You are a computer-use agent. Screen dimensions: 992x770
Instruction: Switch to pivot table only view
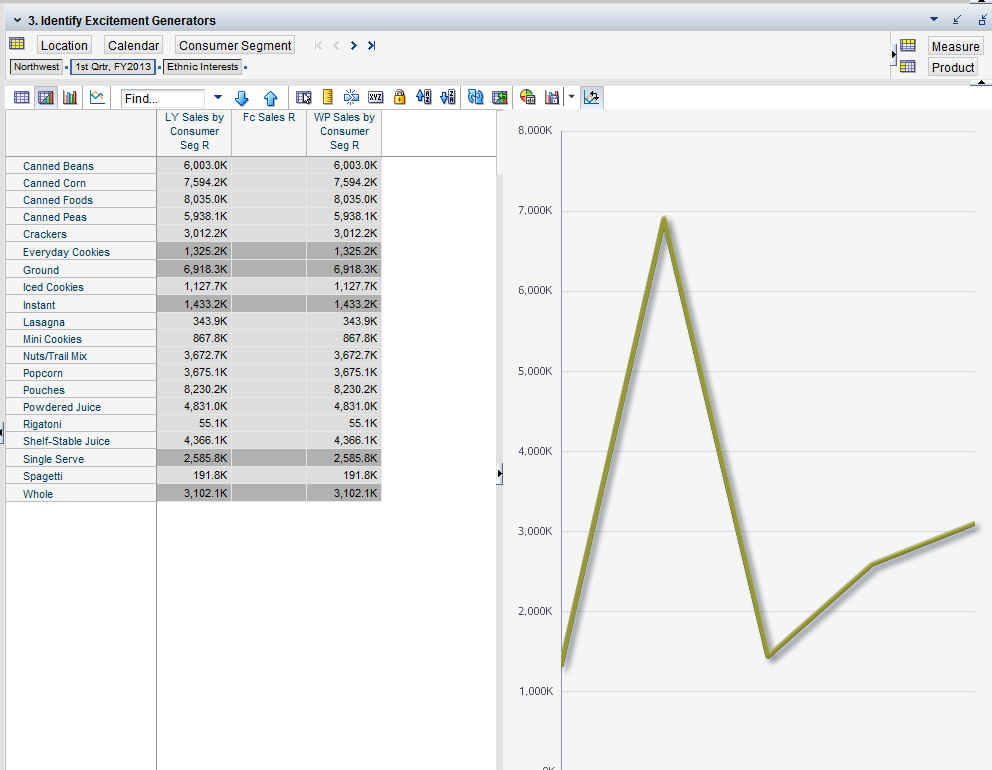(x=22, y=97)
